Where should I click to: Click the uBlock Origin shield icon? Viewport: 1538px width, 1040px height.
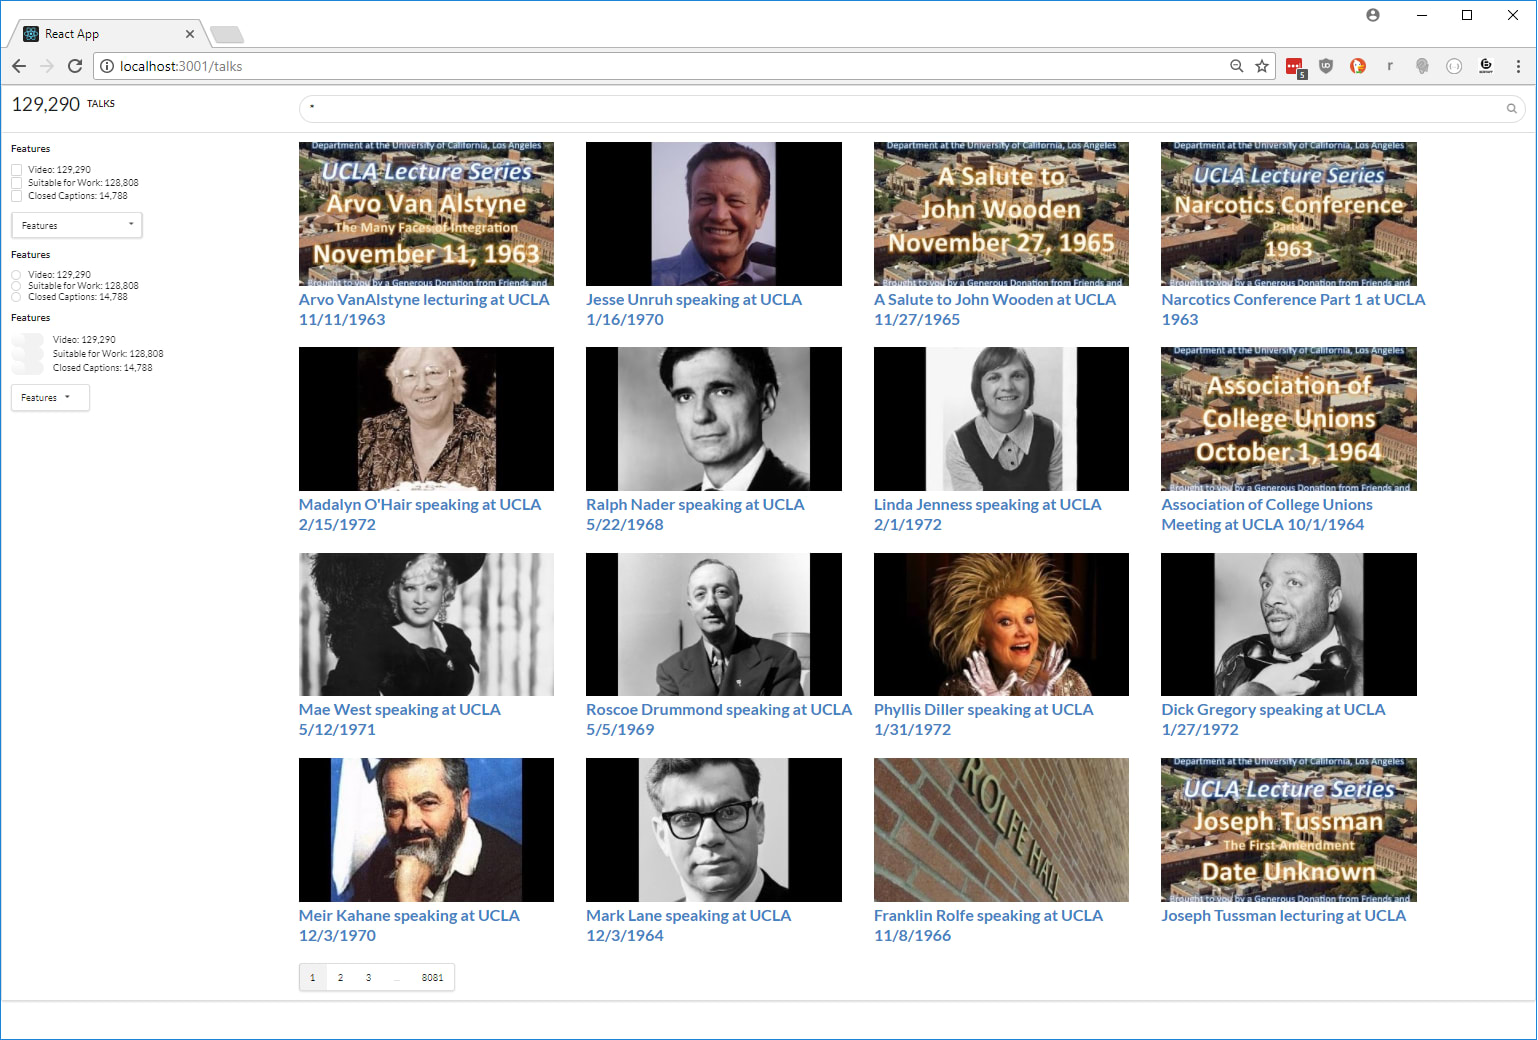click(1326, 66)
